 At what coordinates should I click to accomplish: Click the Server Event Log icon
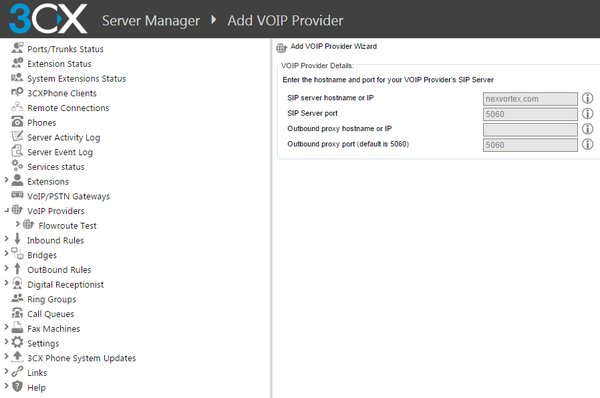(x=17, y=151)
